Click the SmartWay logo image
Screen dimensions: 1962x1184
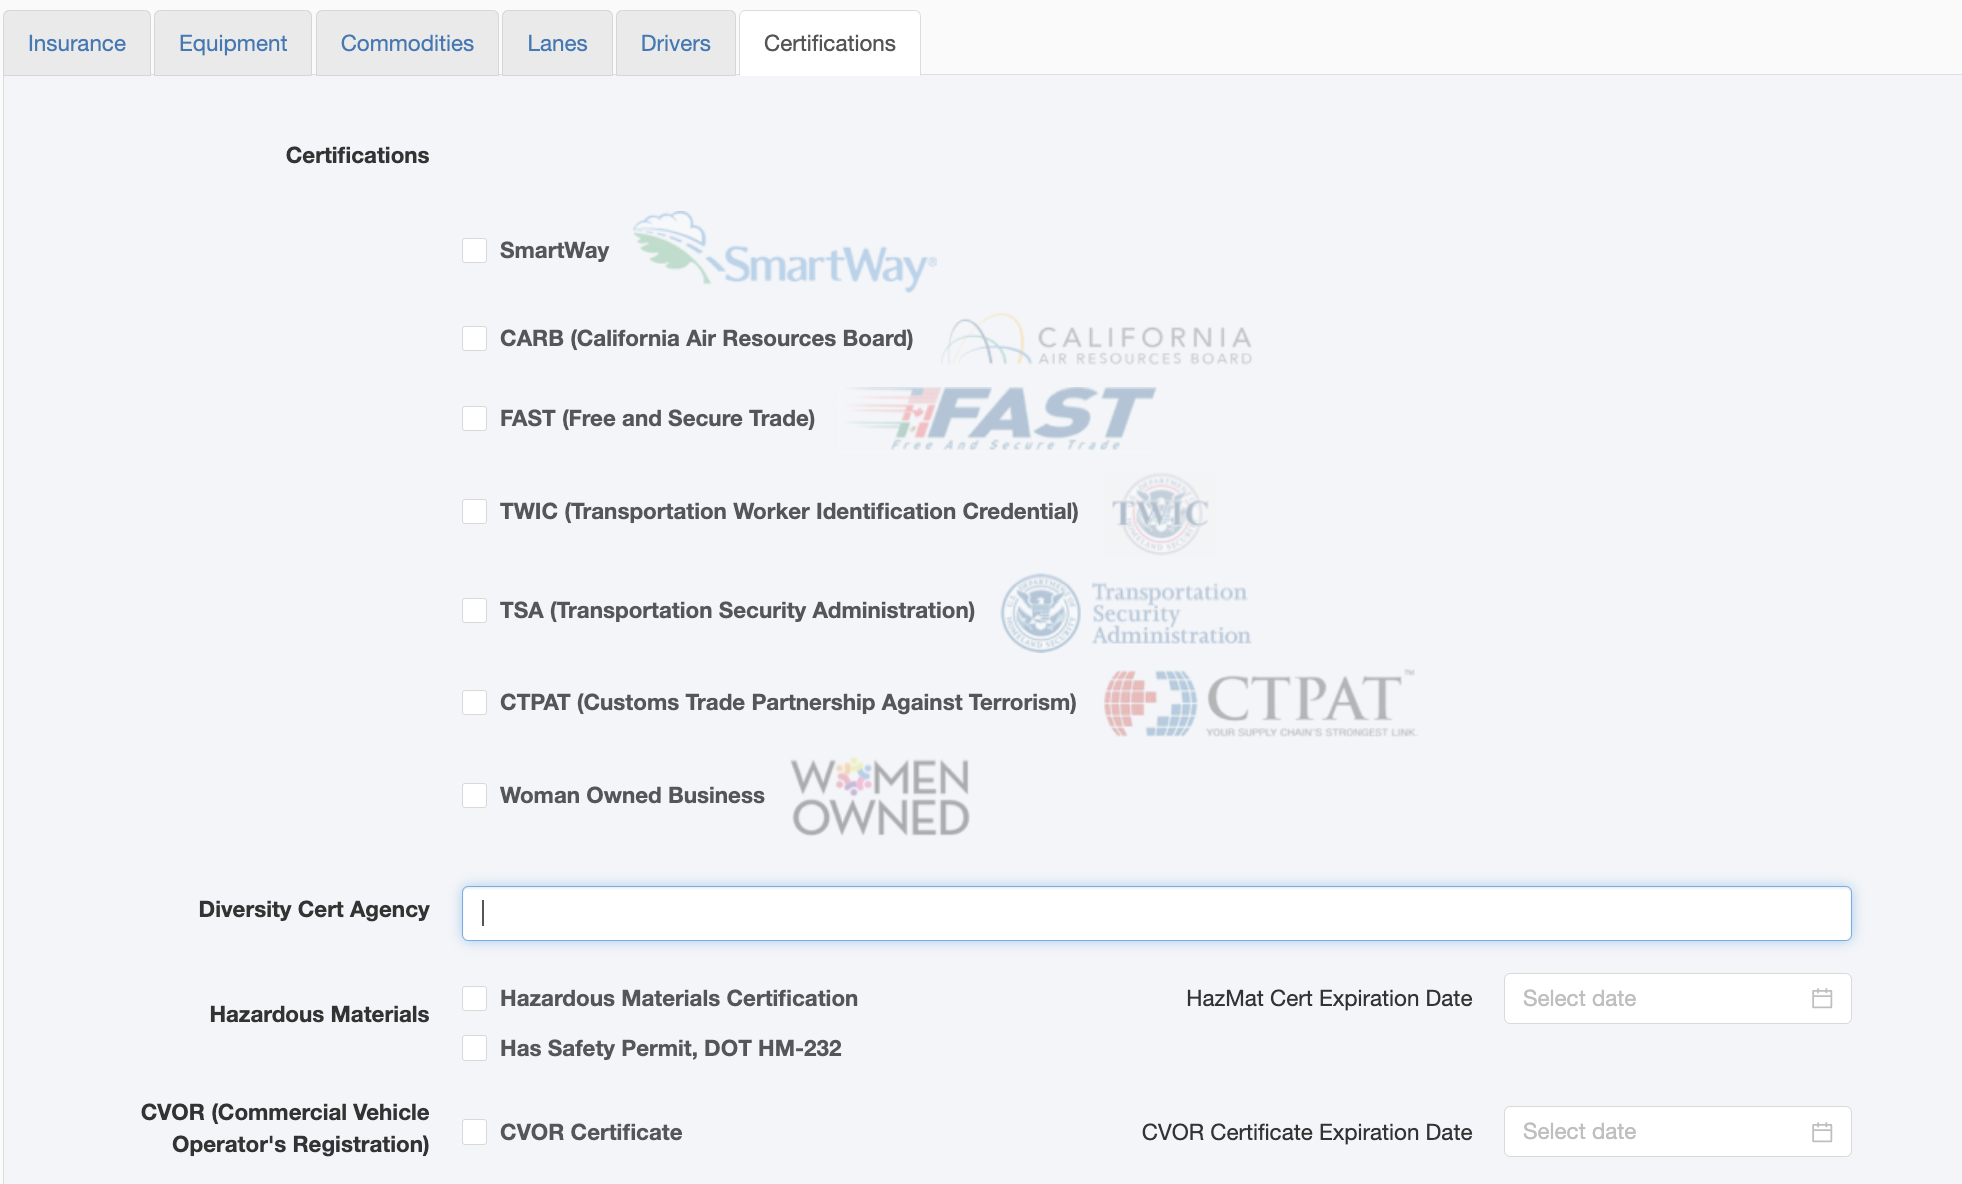coord(785,251)
